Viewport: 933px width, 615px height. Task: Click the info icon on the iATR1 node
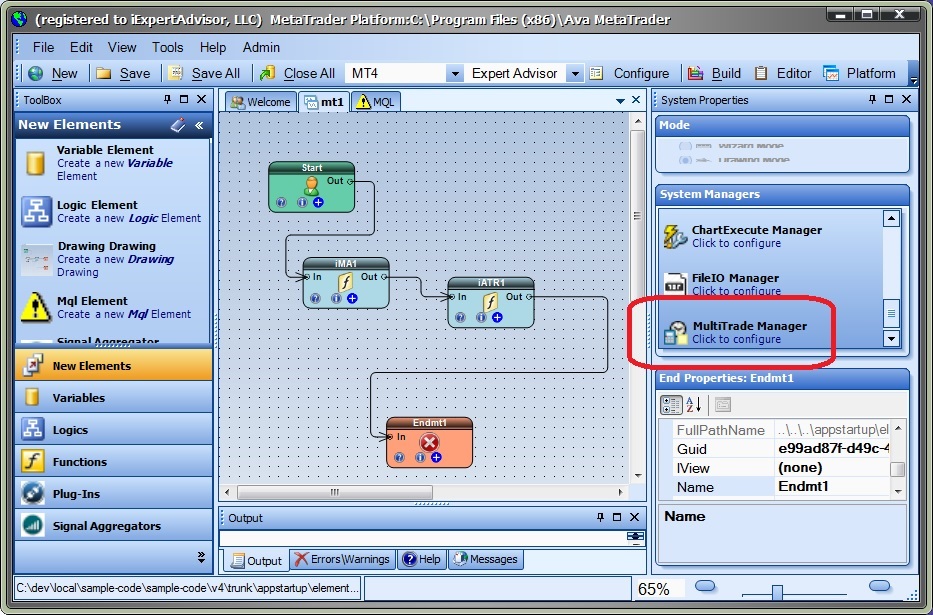point(481,318)
